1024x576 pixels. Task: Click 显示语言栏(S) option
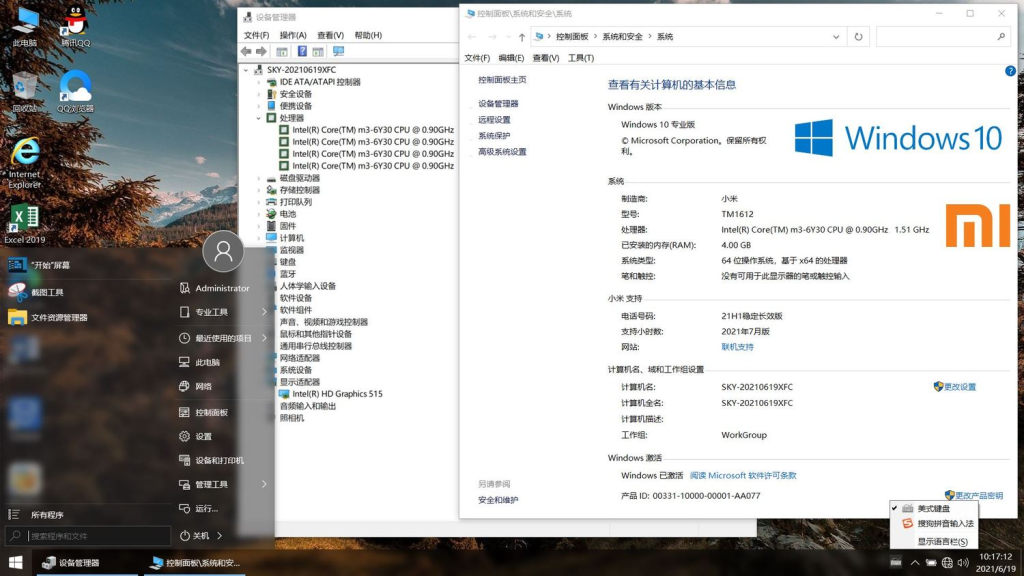pos(934,541)
